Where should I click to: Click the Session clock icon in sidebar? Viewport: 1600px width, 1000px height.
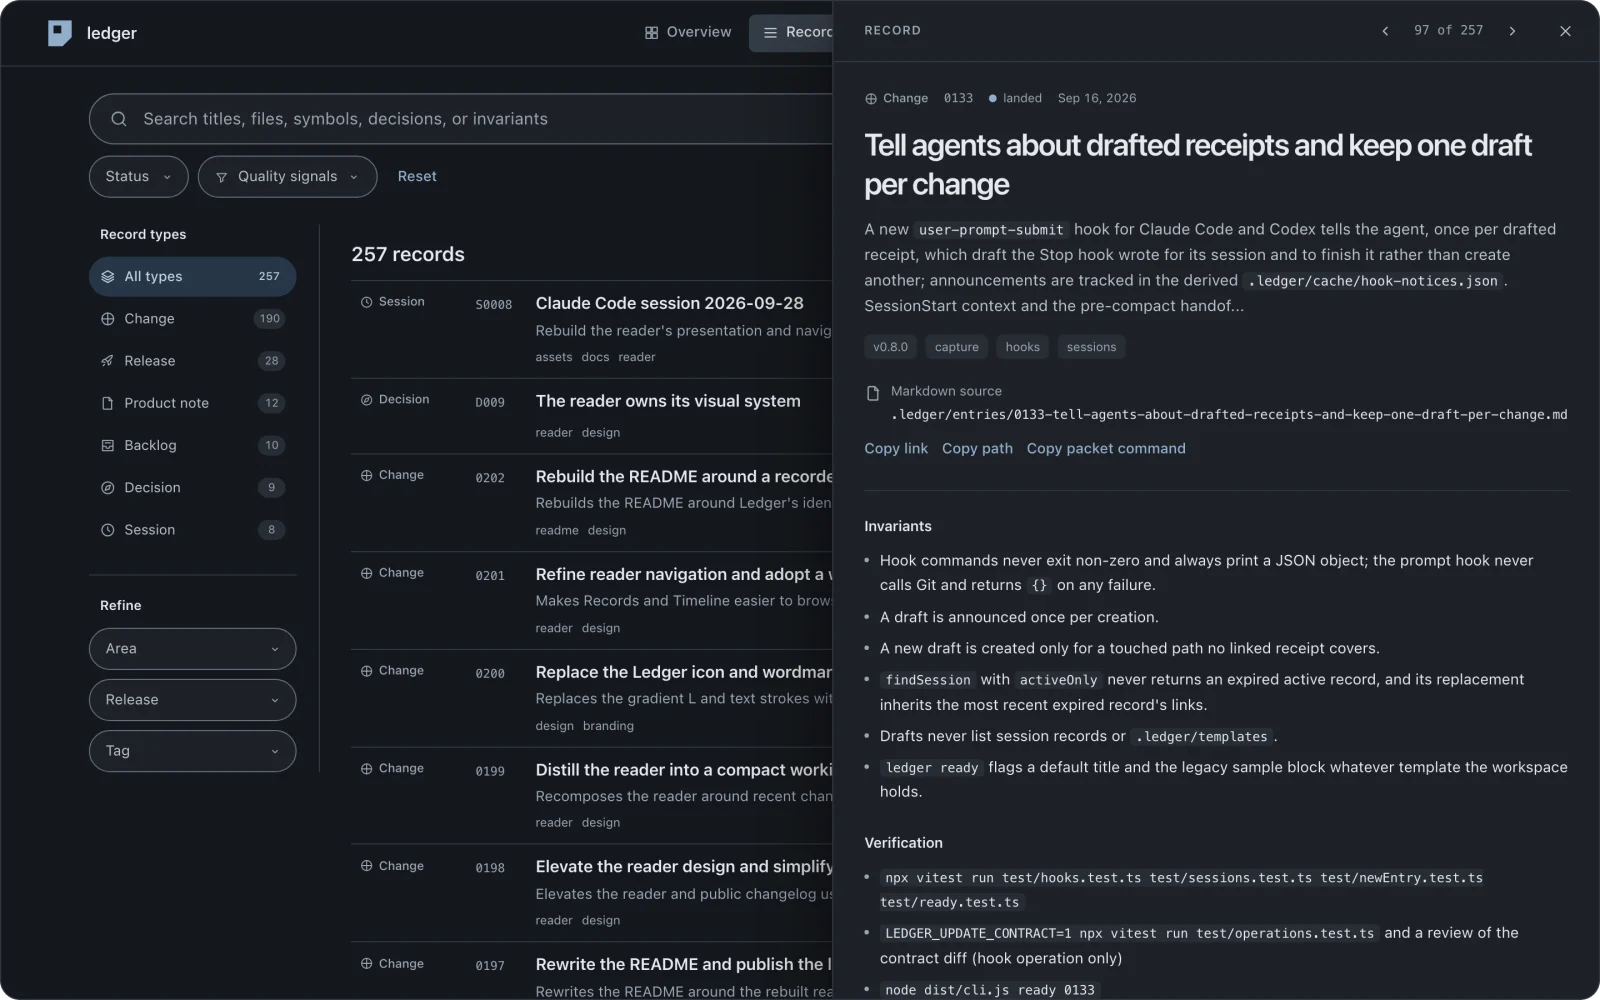[x=108, y=530]
